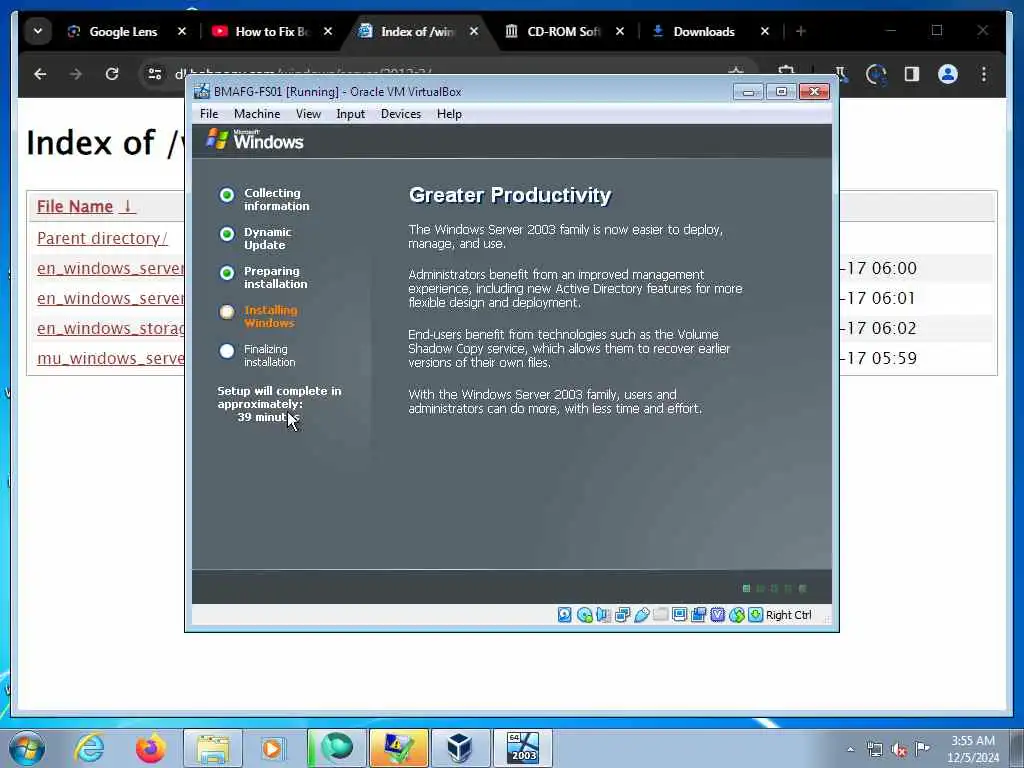
Task: Switch to the How to Fix tab
Action: click(x=271, y=31)
